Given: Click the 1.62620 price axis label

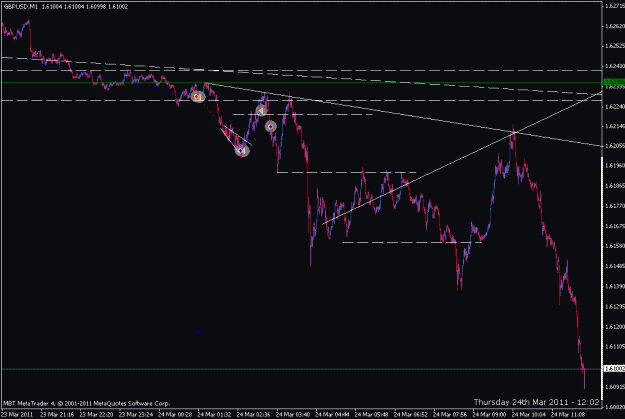Looking at the screenshot, I should click(615, 26).
